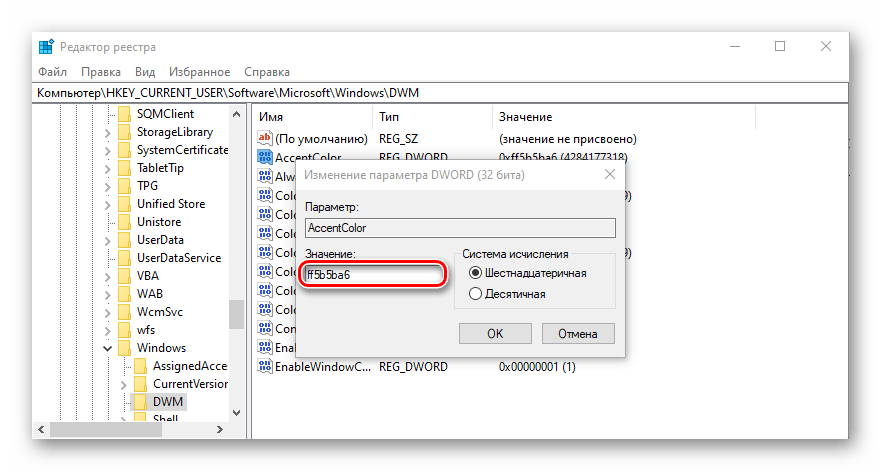Expand the CurrentVersion tree node
This screenshot has height=471, width=882.
tap(125, 384)
